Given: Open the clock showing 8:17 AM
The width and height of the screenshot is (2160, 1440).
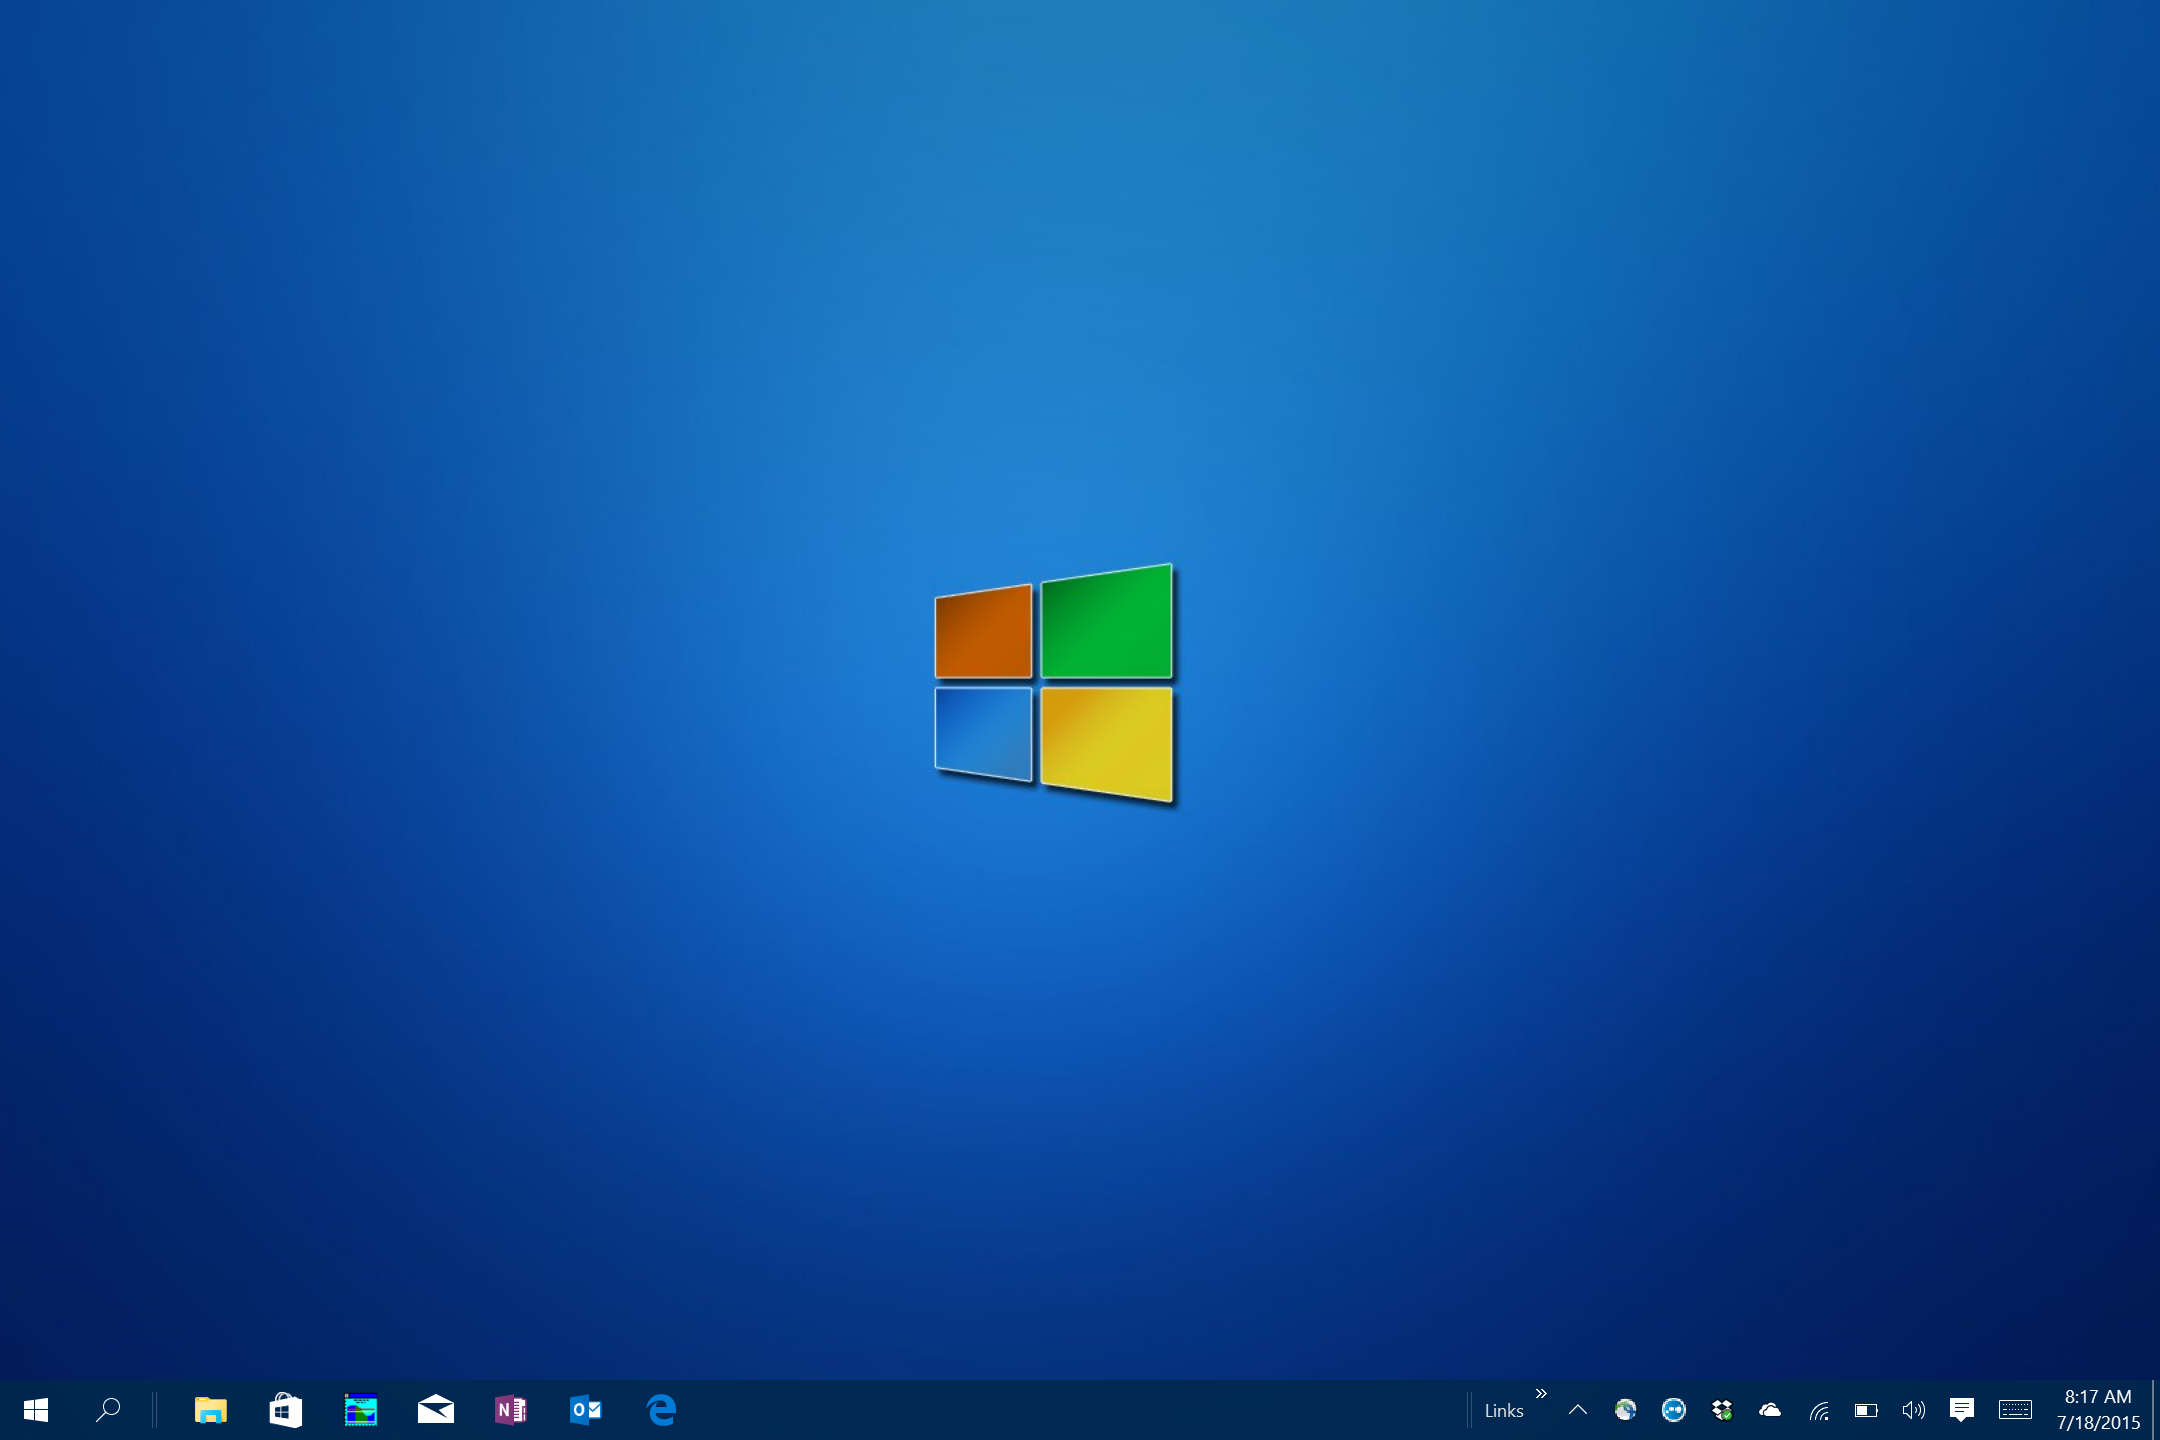Looking at the screenshot, I should pyautogui.click(x=2098, y=1410).
